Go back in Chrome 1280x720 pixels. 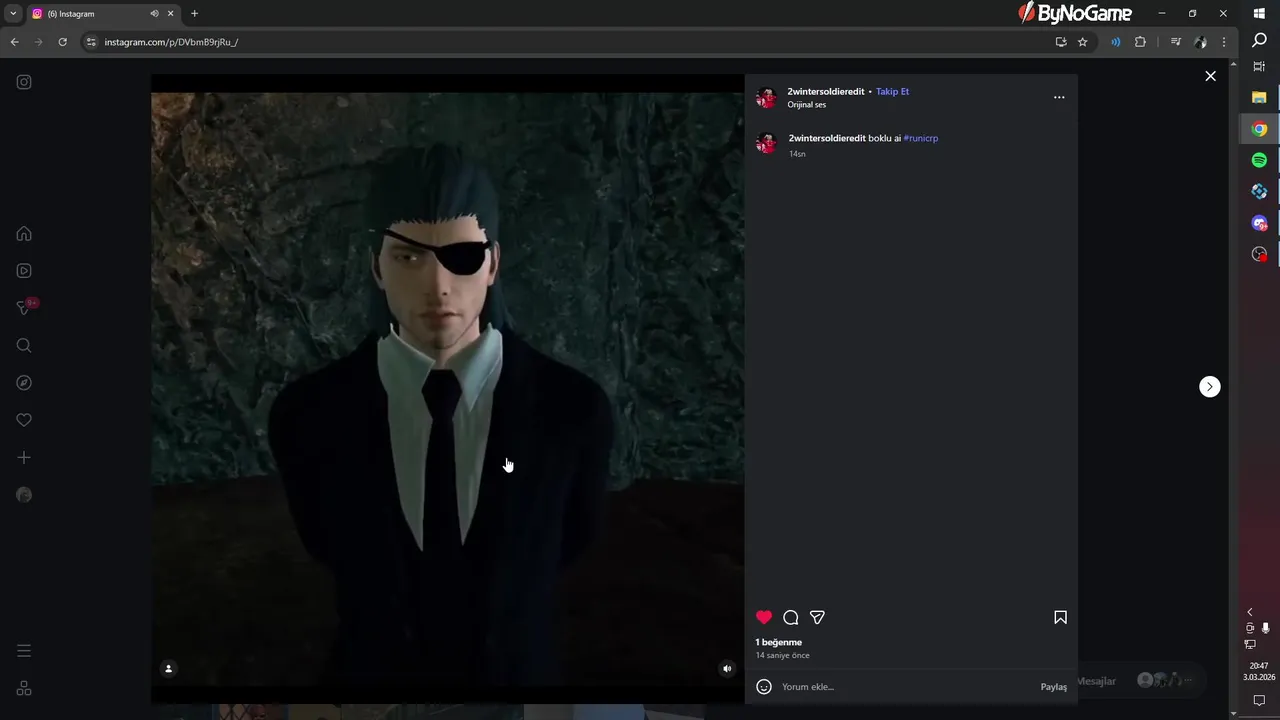[x=14, y=42]
